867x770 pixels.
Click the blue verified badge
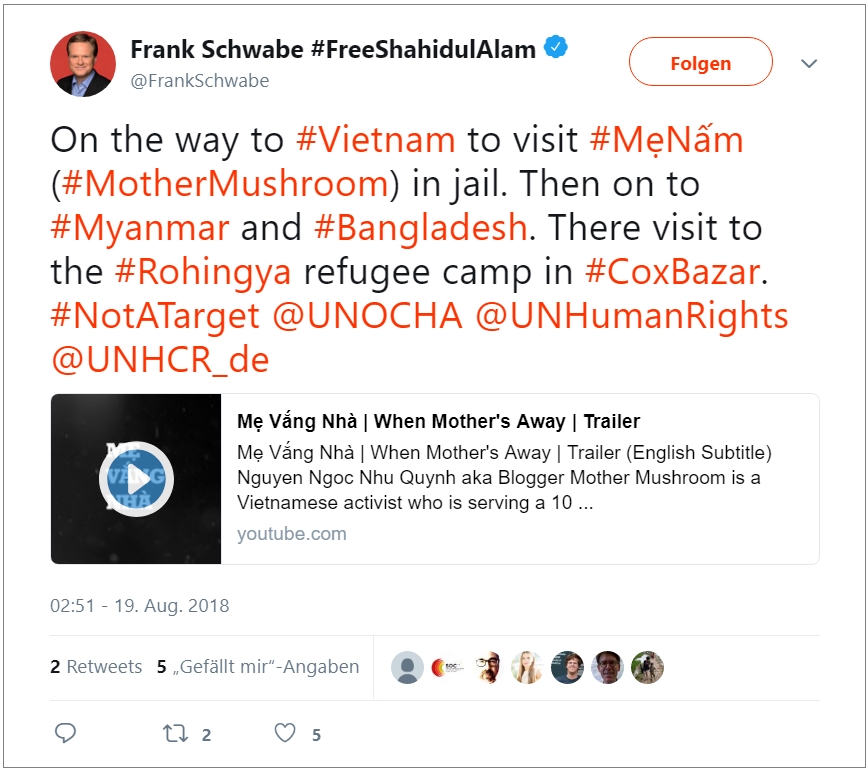pos(555,47)
